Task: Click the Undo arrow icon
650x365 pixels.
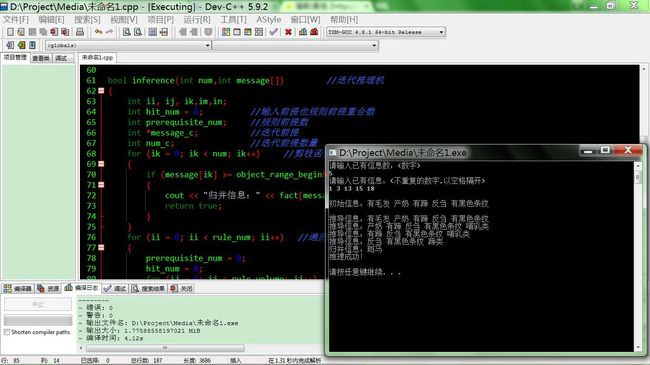Action: 98,32
